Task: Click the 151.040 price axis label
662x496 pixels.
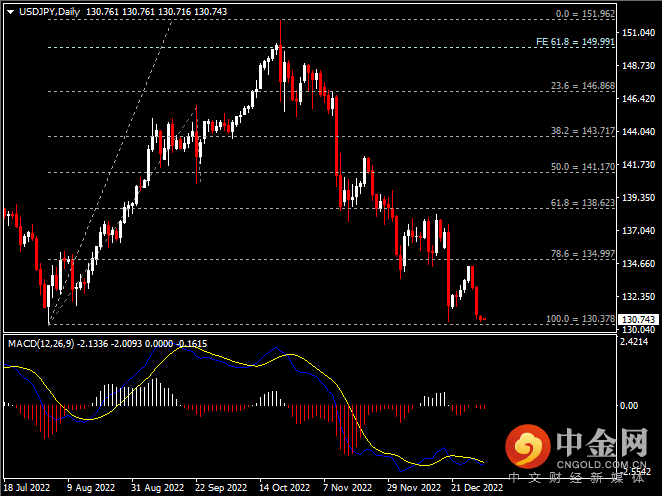Action: tap(638, 33)
